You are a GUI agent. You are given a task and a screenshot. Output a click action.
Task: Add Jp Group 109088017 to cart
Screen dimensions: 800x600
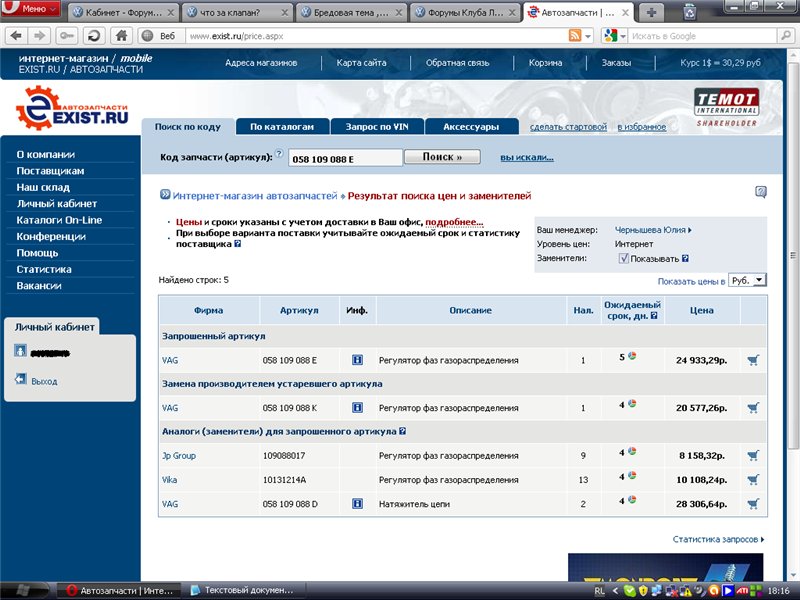pos(753,455)
